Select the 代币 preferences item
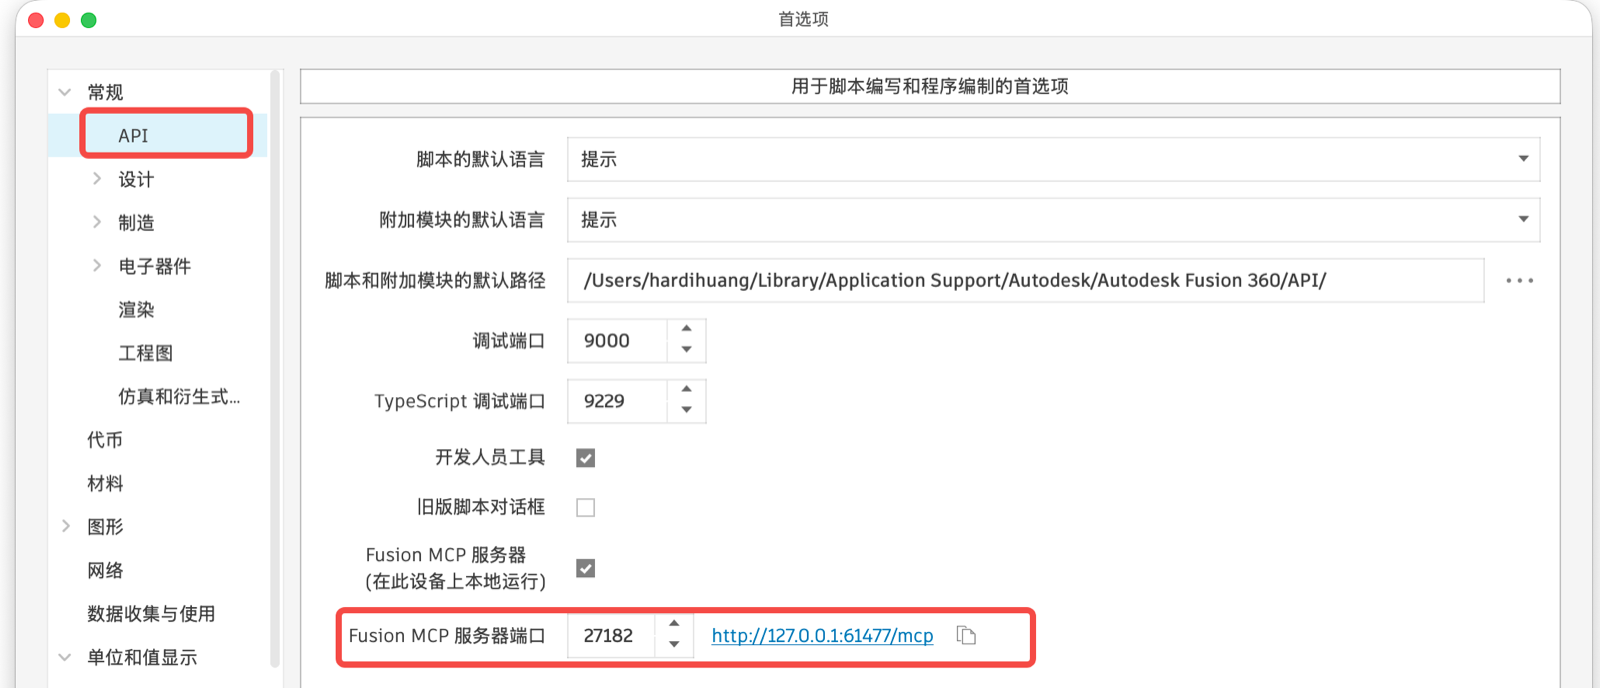The height and width of the screenshot is (688, 1600). (x=105, y=440)
